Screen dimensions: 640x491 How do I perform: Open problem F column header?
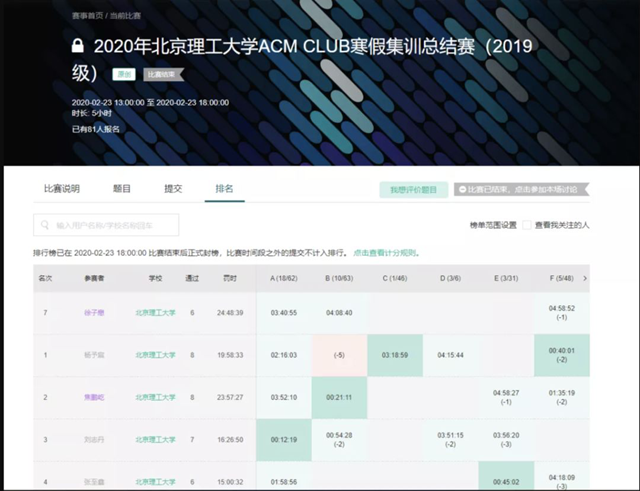point(559,278)
